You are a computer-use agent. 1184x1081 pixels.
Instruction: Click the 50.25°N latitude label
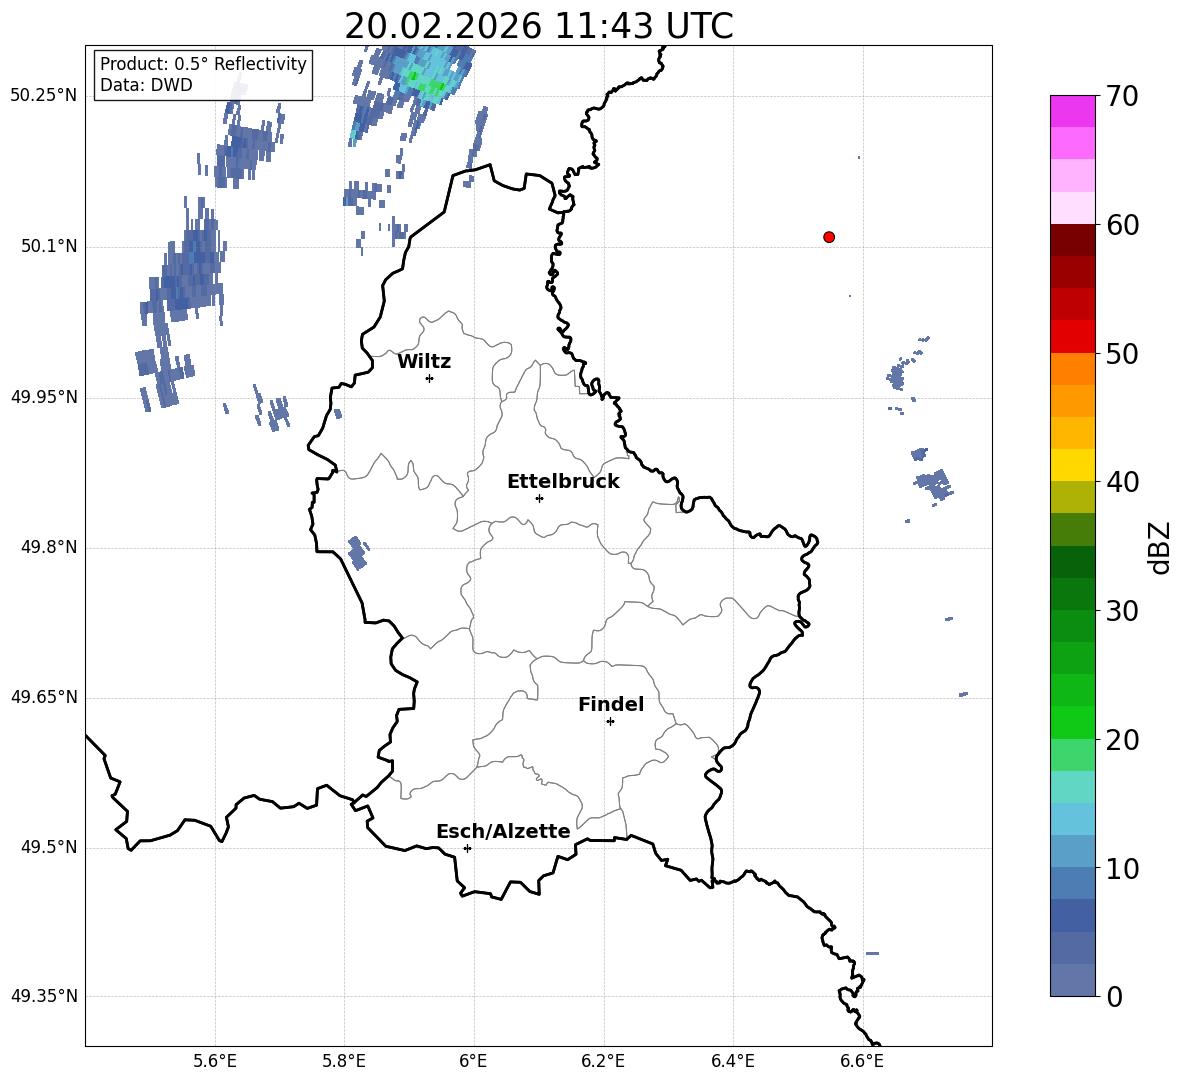43,96
